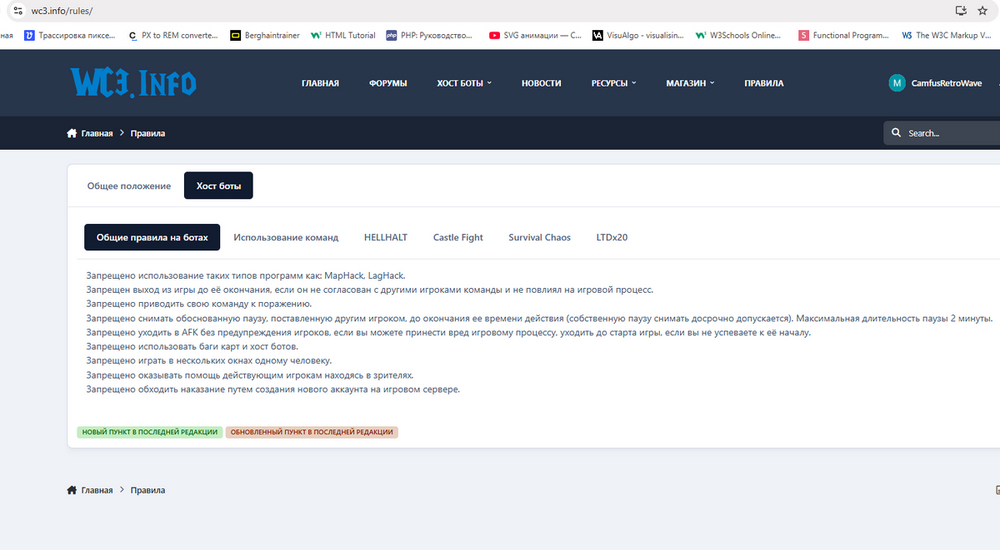
Task: Select the Использование команд tab
Action: pyautogui.click(x=286, y=238)
